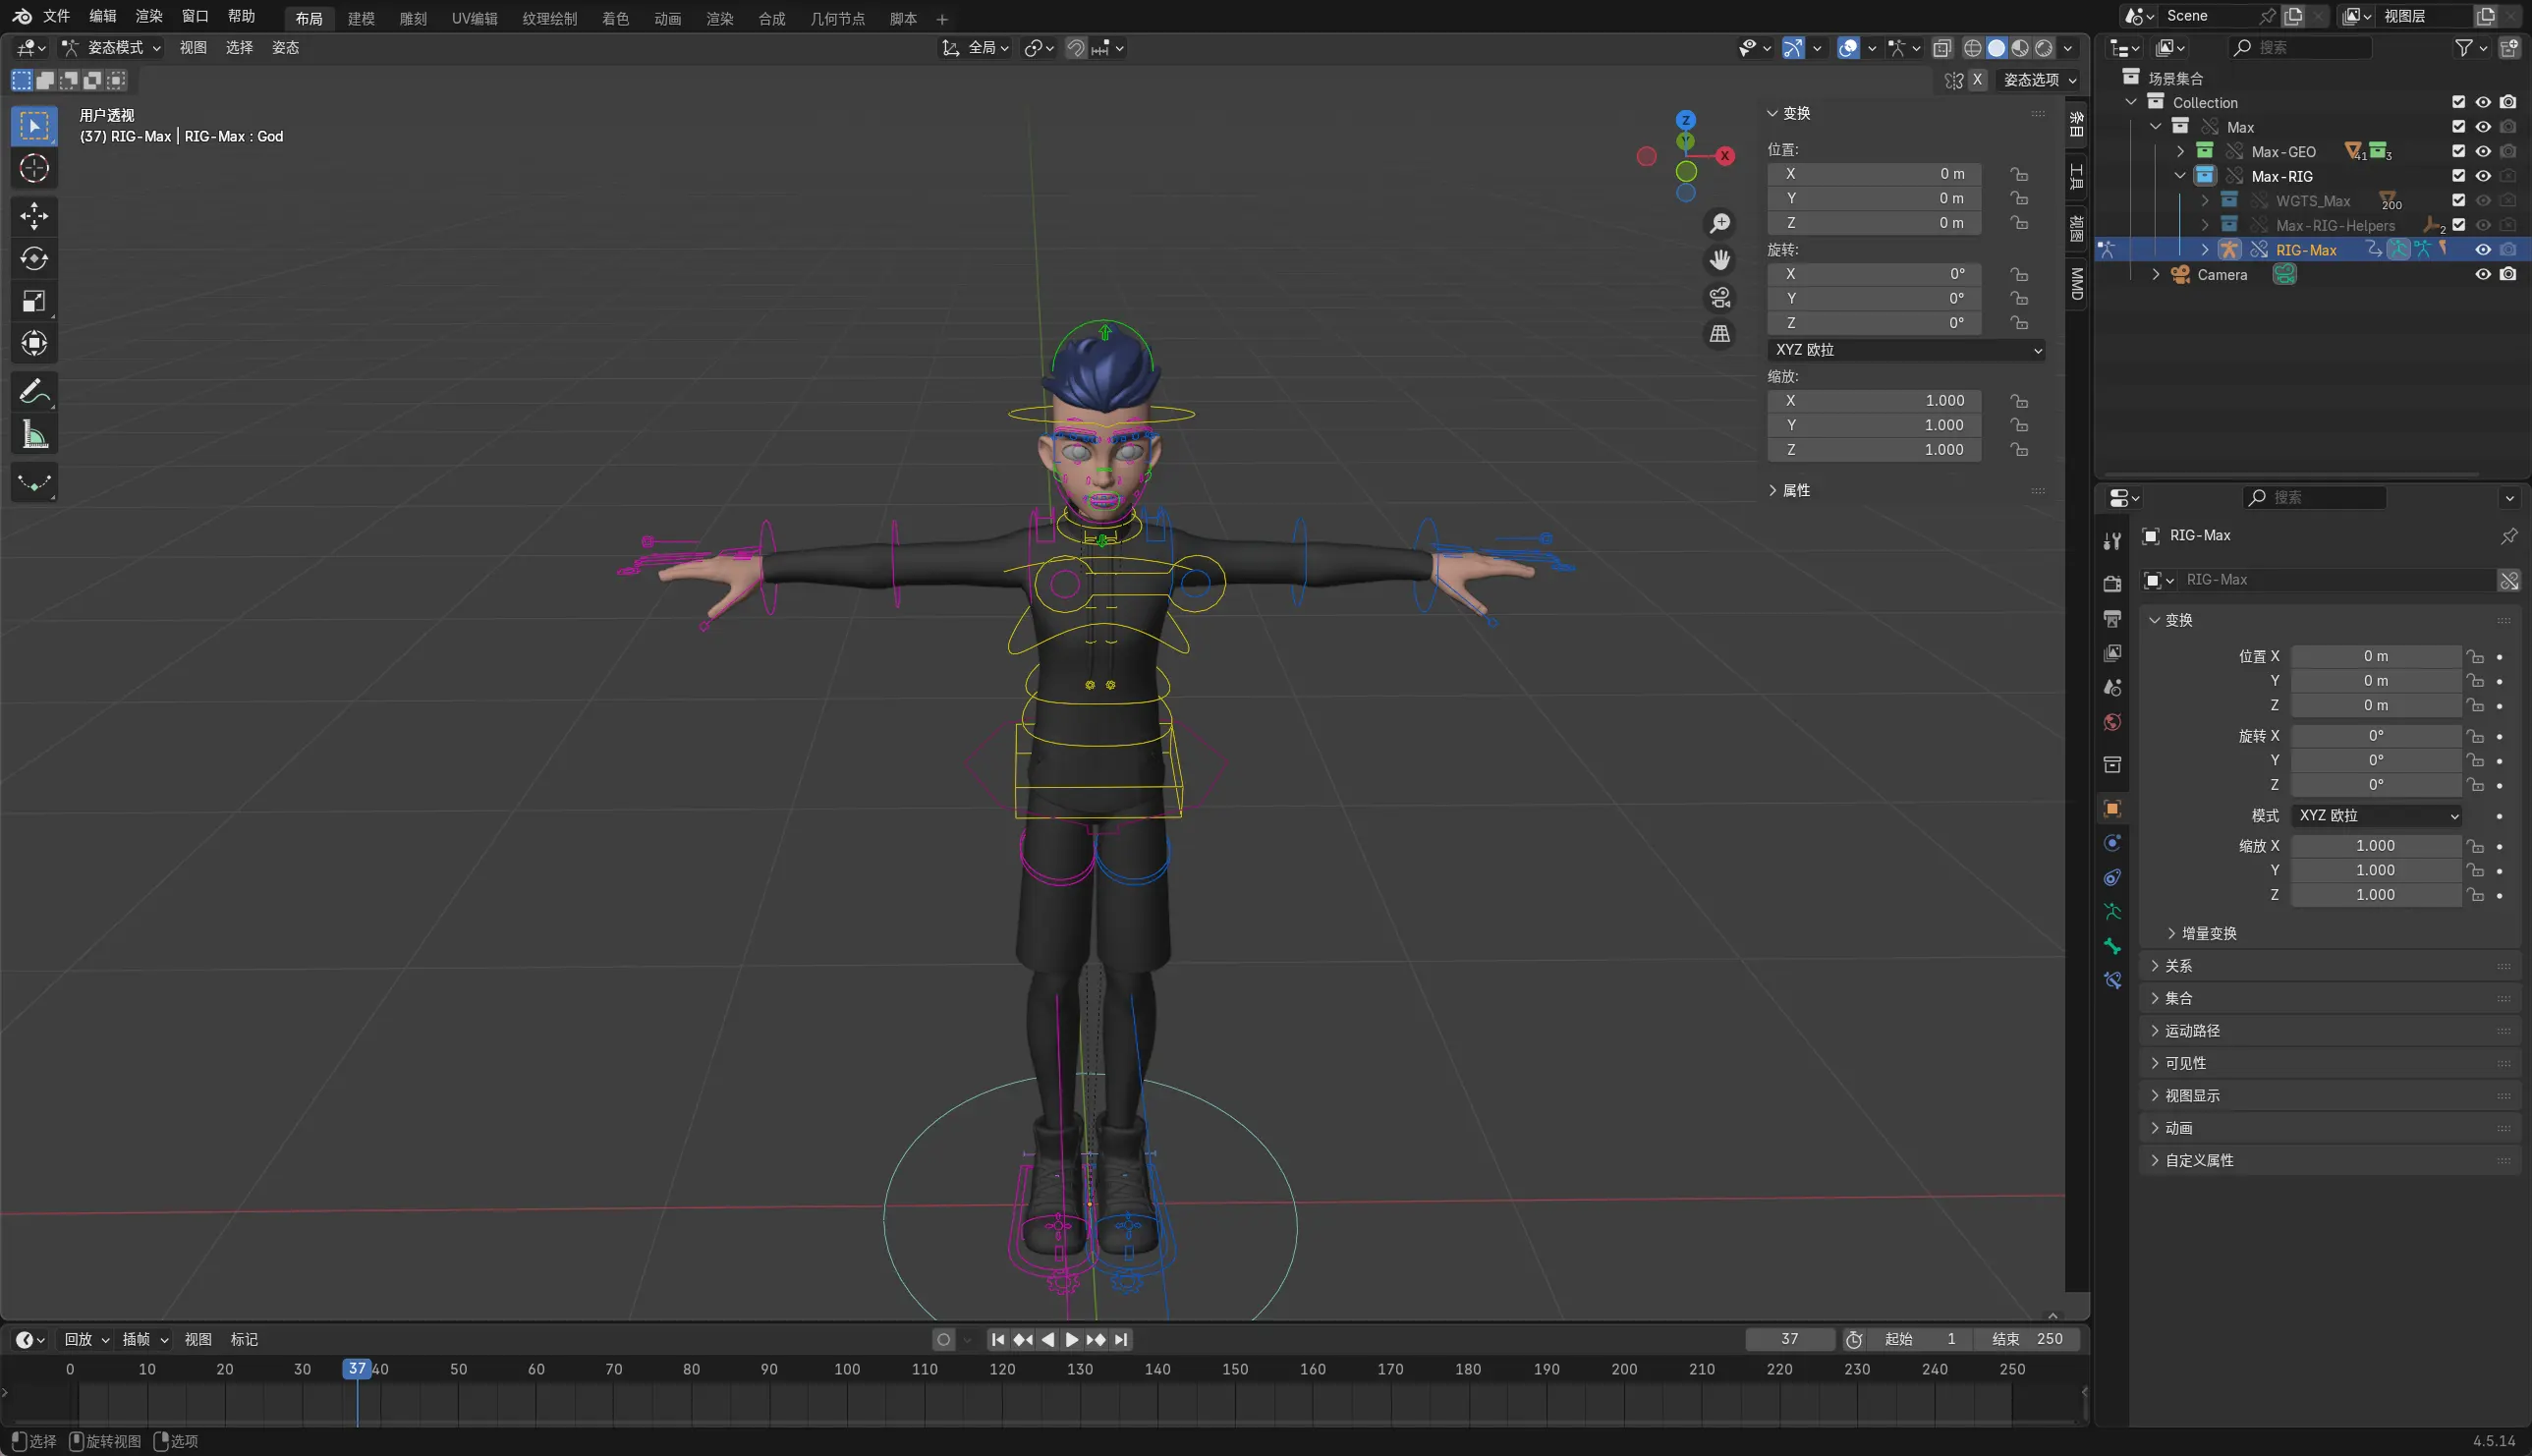
Task: Open the Physics properties tab icon
Action: pyautogui.click(x=2112, y=843)
